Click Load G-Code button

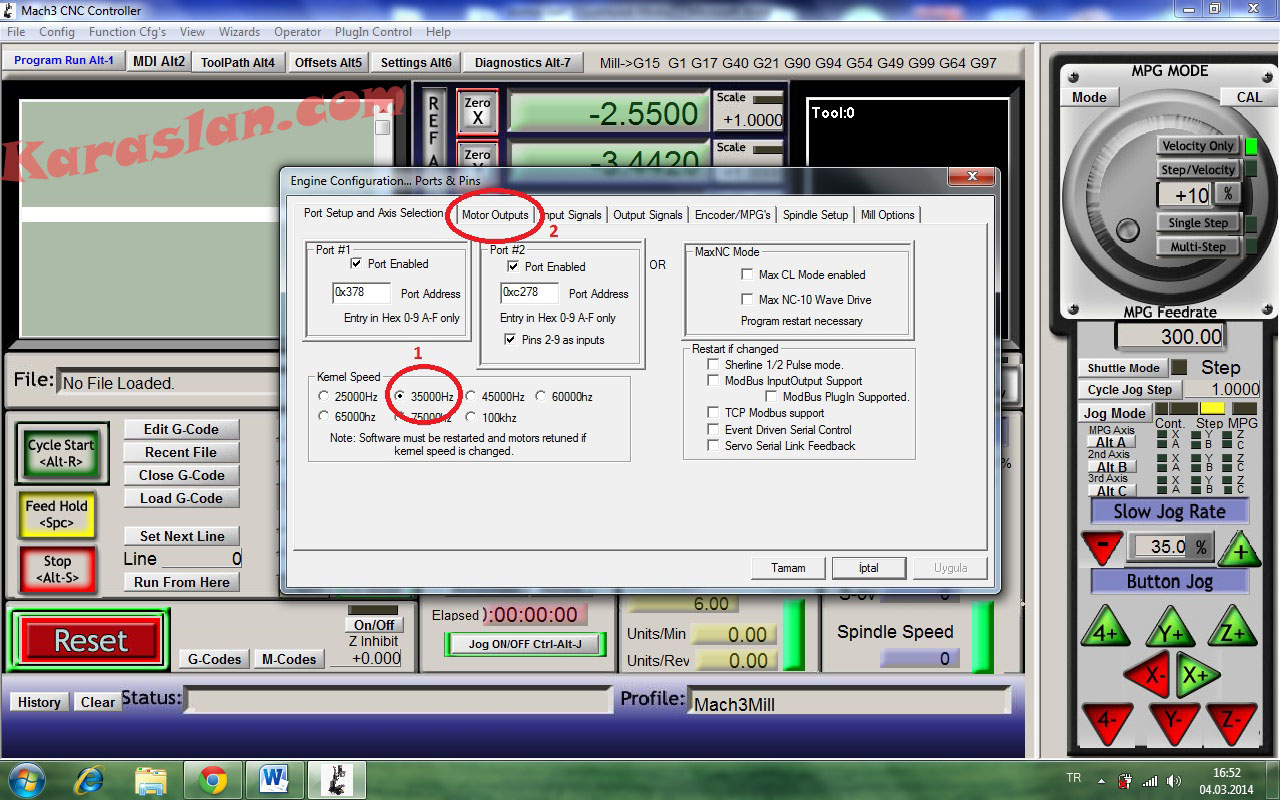[181, 498]
